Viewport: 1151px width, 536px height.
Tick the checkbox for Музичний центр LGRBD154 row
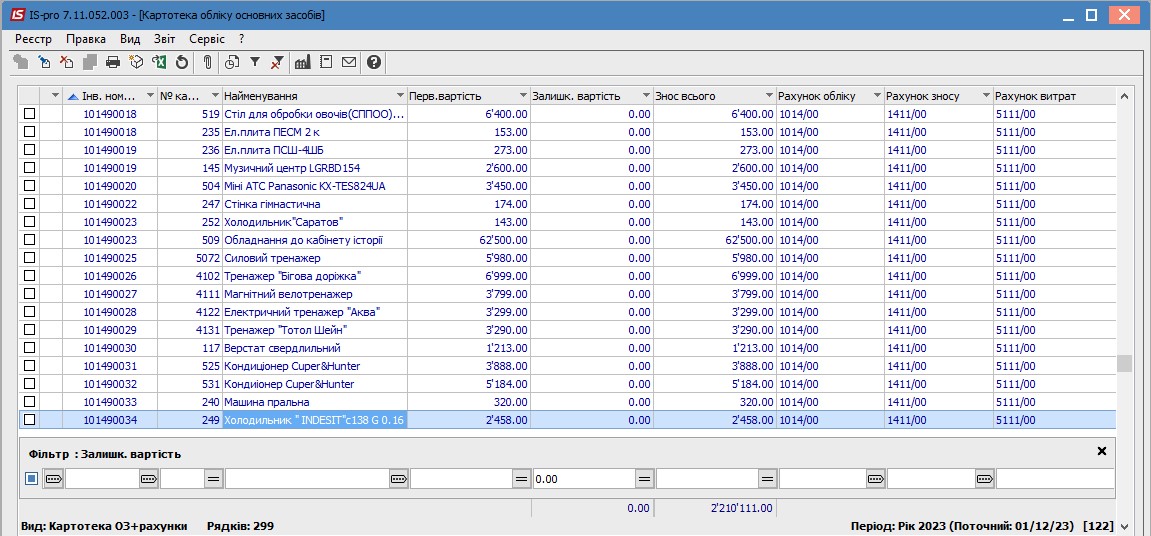pyautogui.click(x=29, y=167)
